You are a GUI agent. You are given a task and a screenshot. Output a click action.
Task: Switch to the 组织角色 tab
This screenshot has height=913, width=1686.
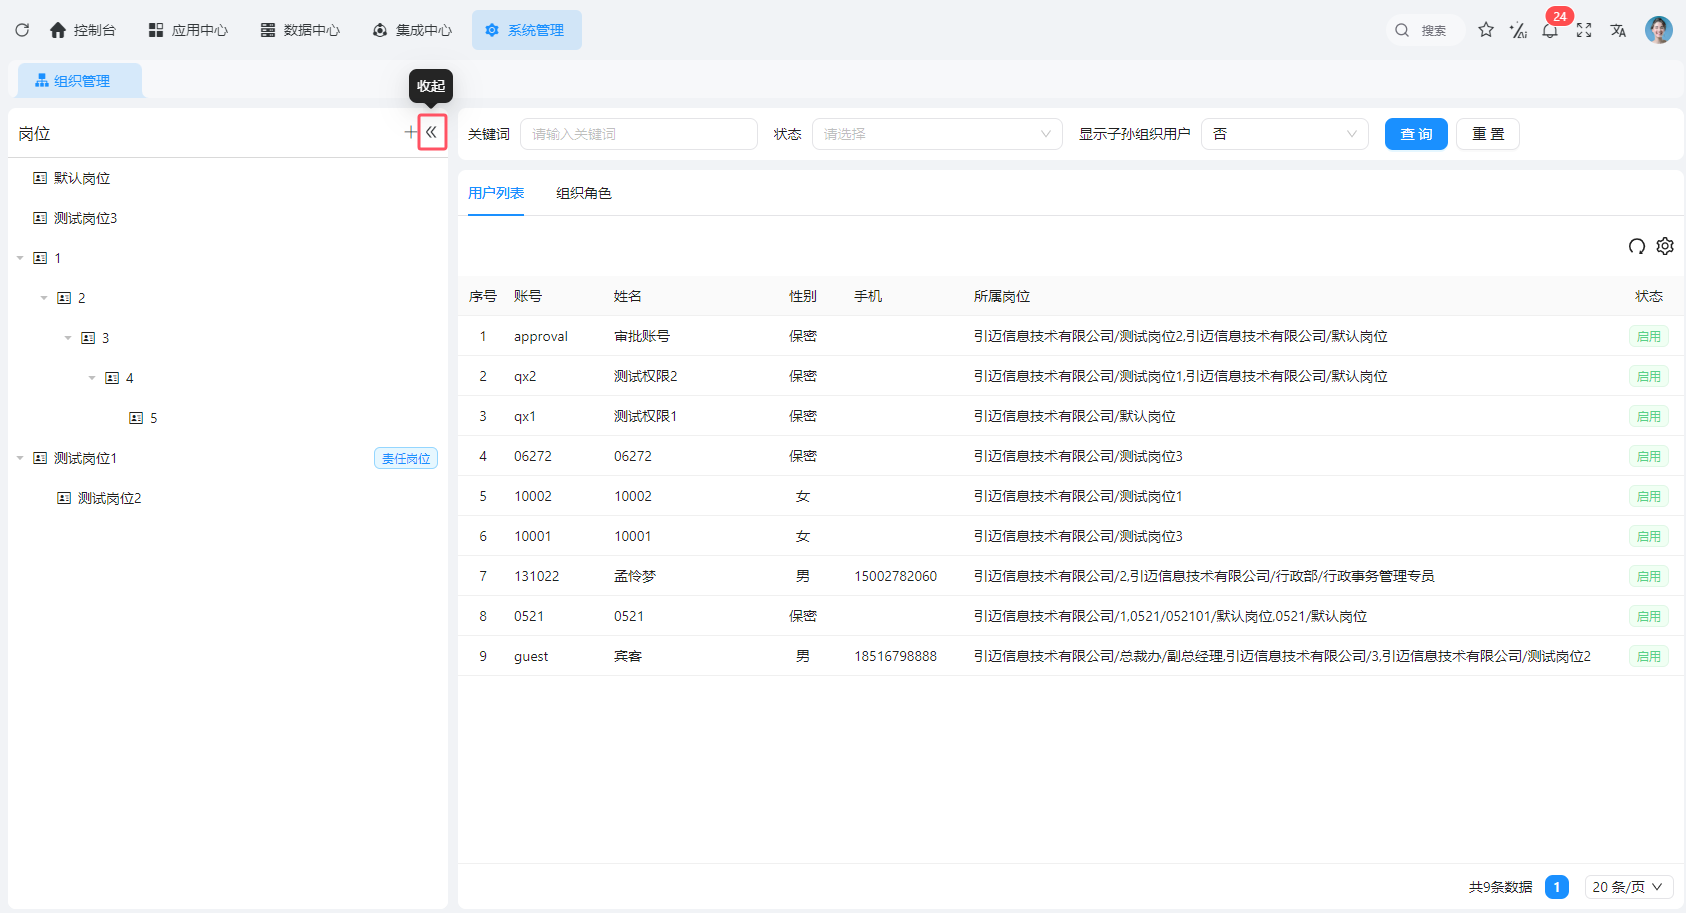click(x=583, y=193)
